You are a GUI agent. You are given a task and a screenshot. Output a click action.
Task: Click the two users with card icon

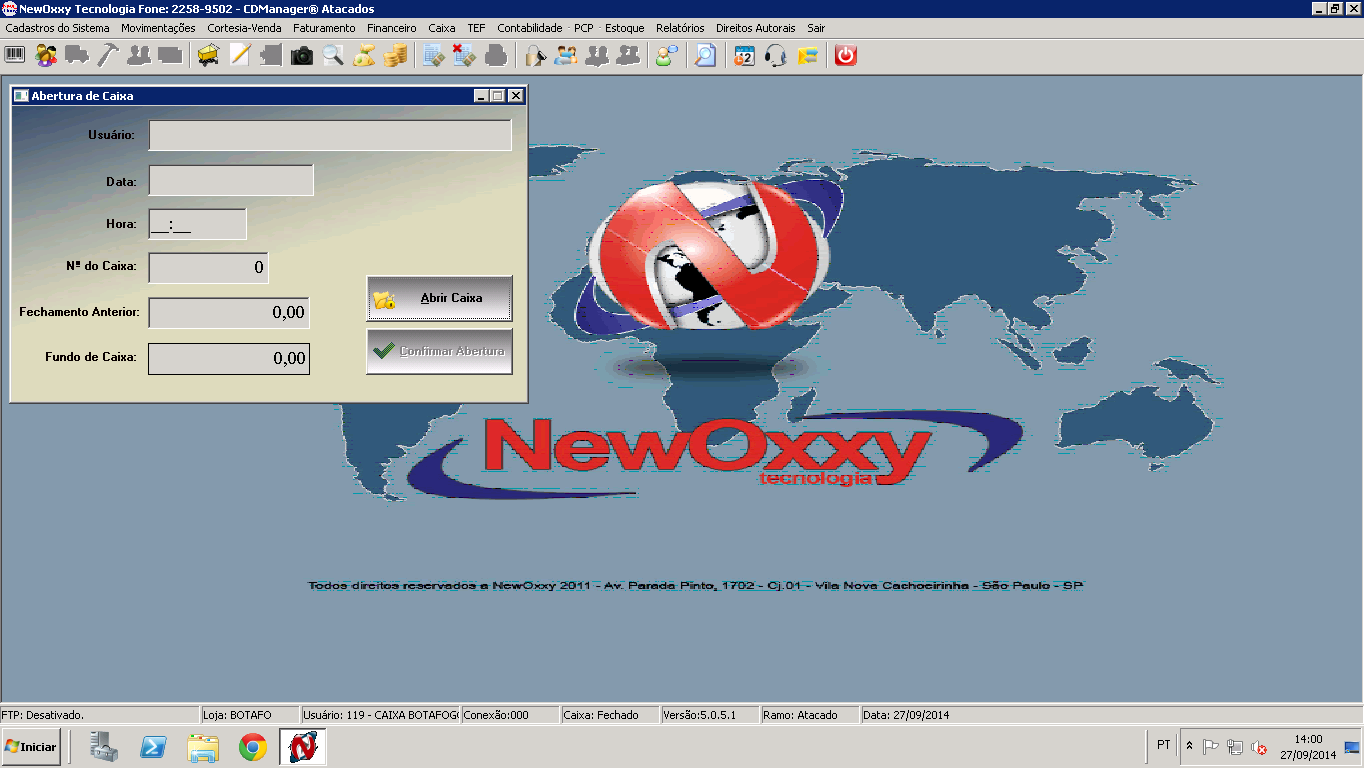[x=566, y=56]
